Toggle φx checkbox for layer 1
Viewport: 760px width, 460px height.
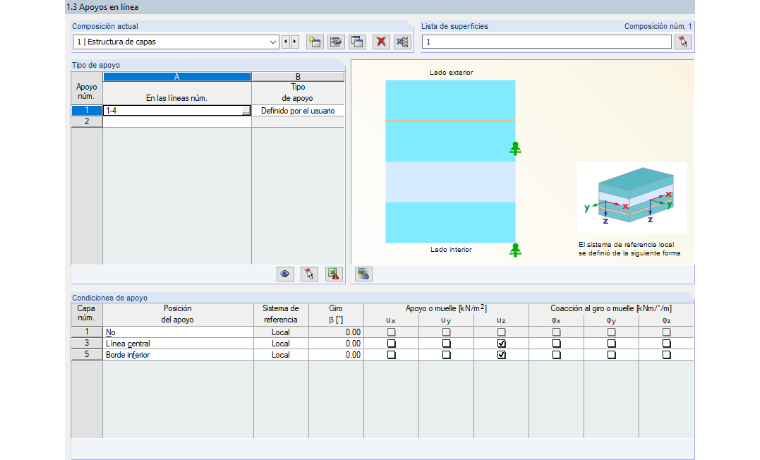[556, 333]
